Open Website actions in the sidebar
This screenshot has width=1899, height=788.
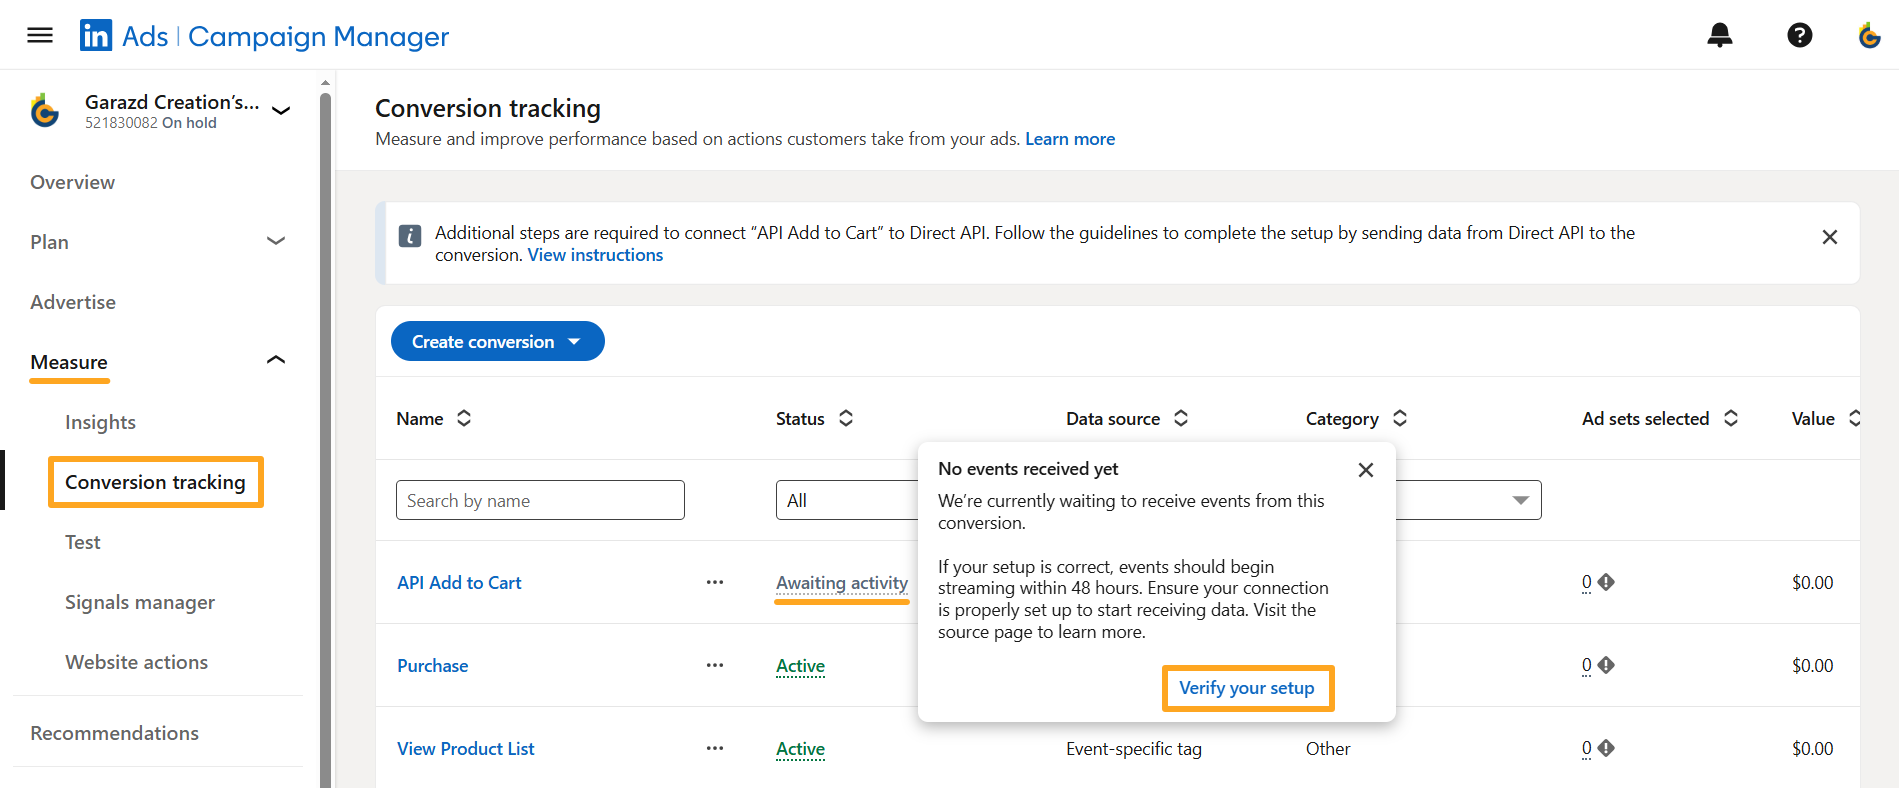click(x=137, y=662)
